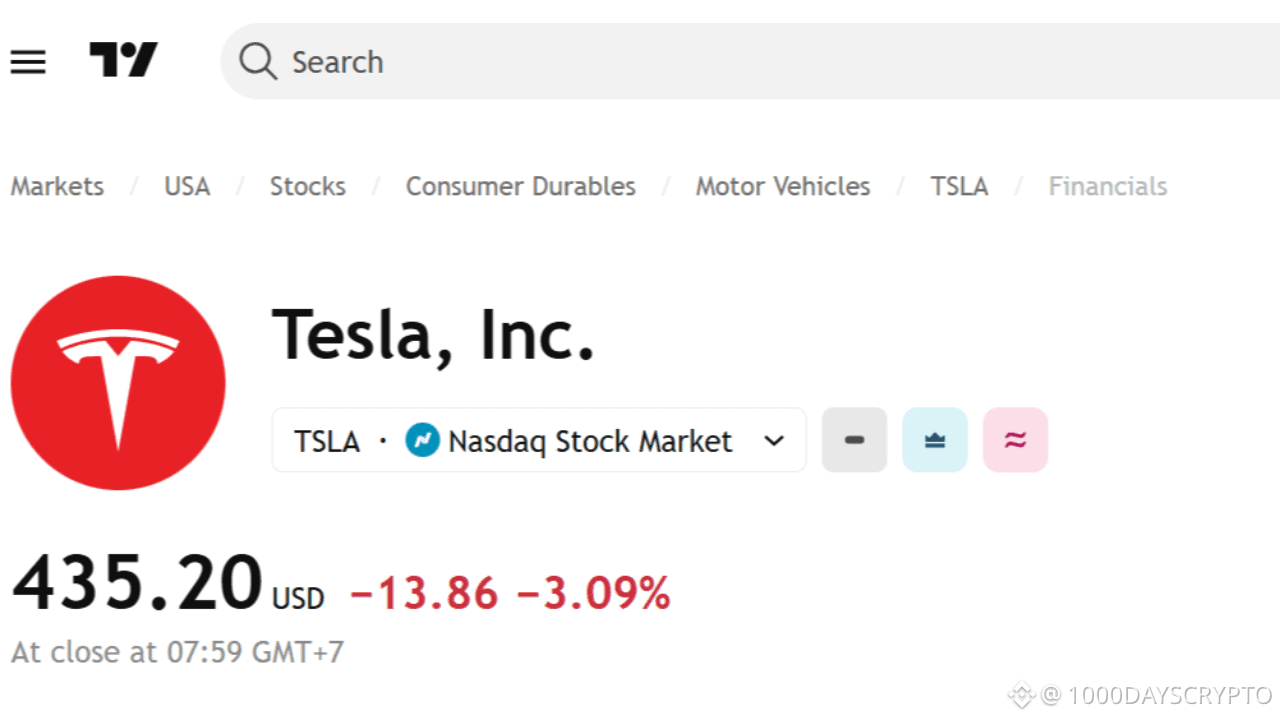The image size is (1280, 720).
Task: Expand the TSLA Nasdaq Stock Market dropdown
Action: point(774,440)
